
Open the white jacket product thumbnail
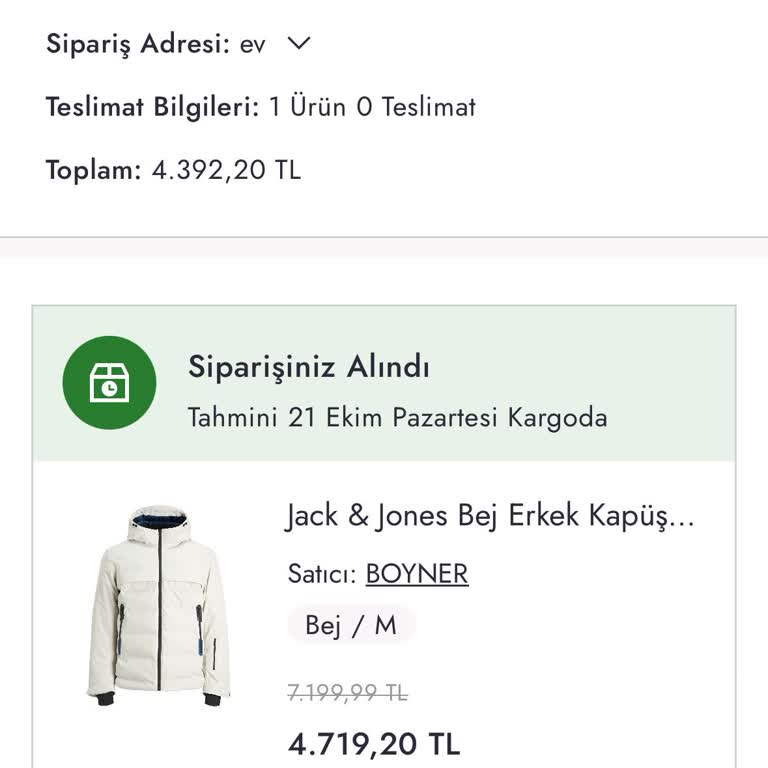[158, 604]
